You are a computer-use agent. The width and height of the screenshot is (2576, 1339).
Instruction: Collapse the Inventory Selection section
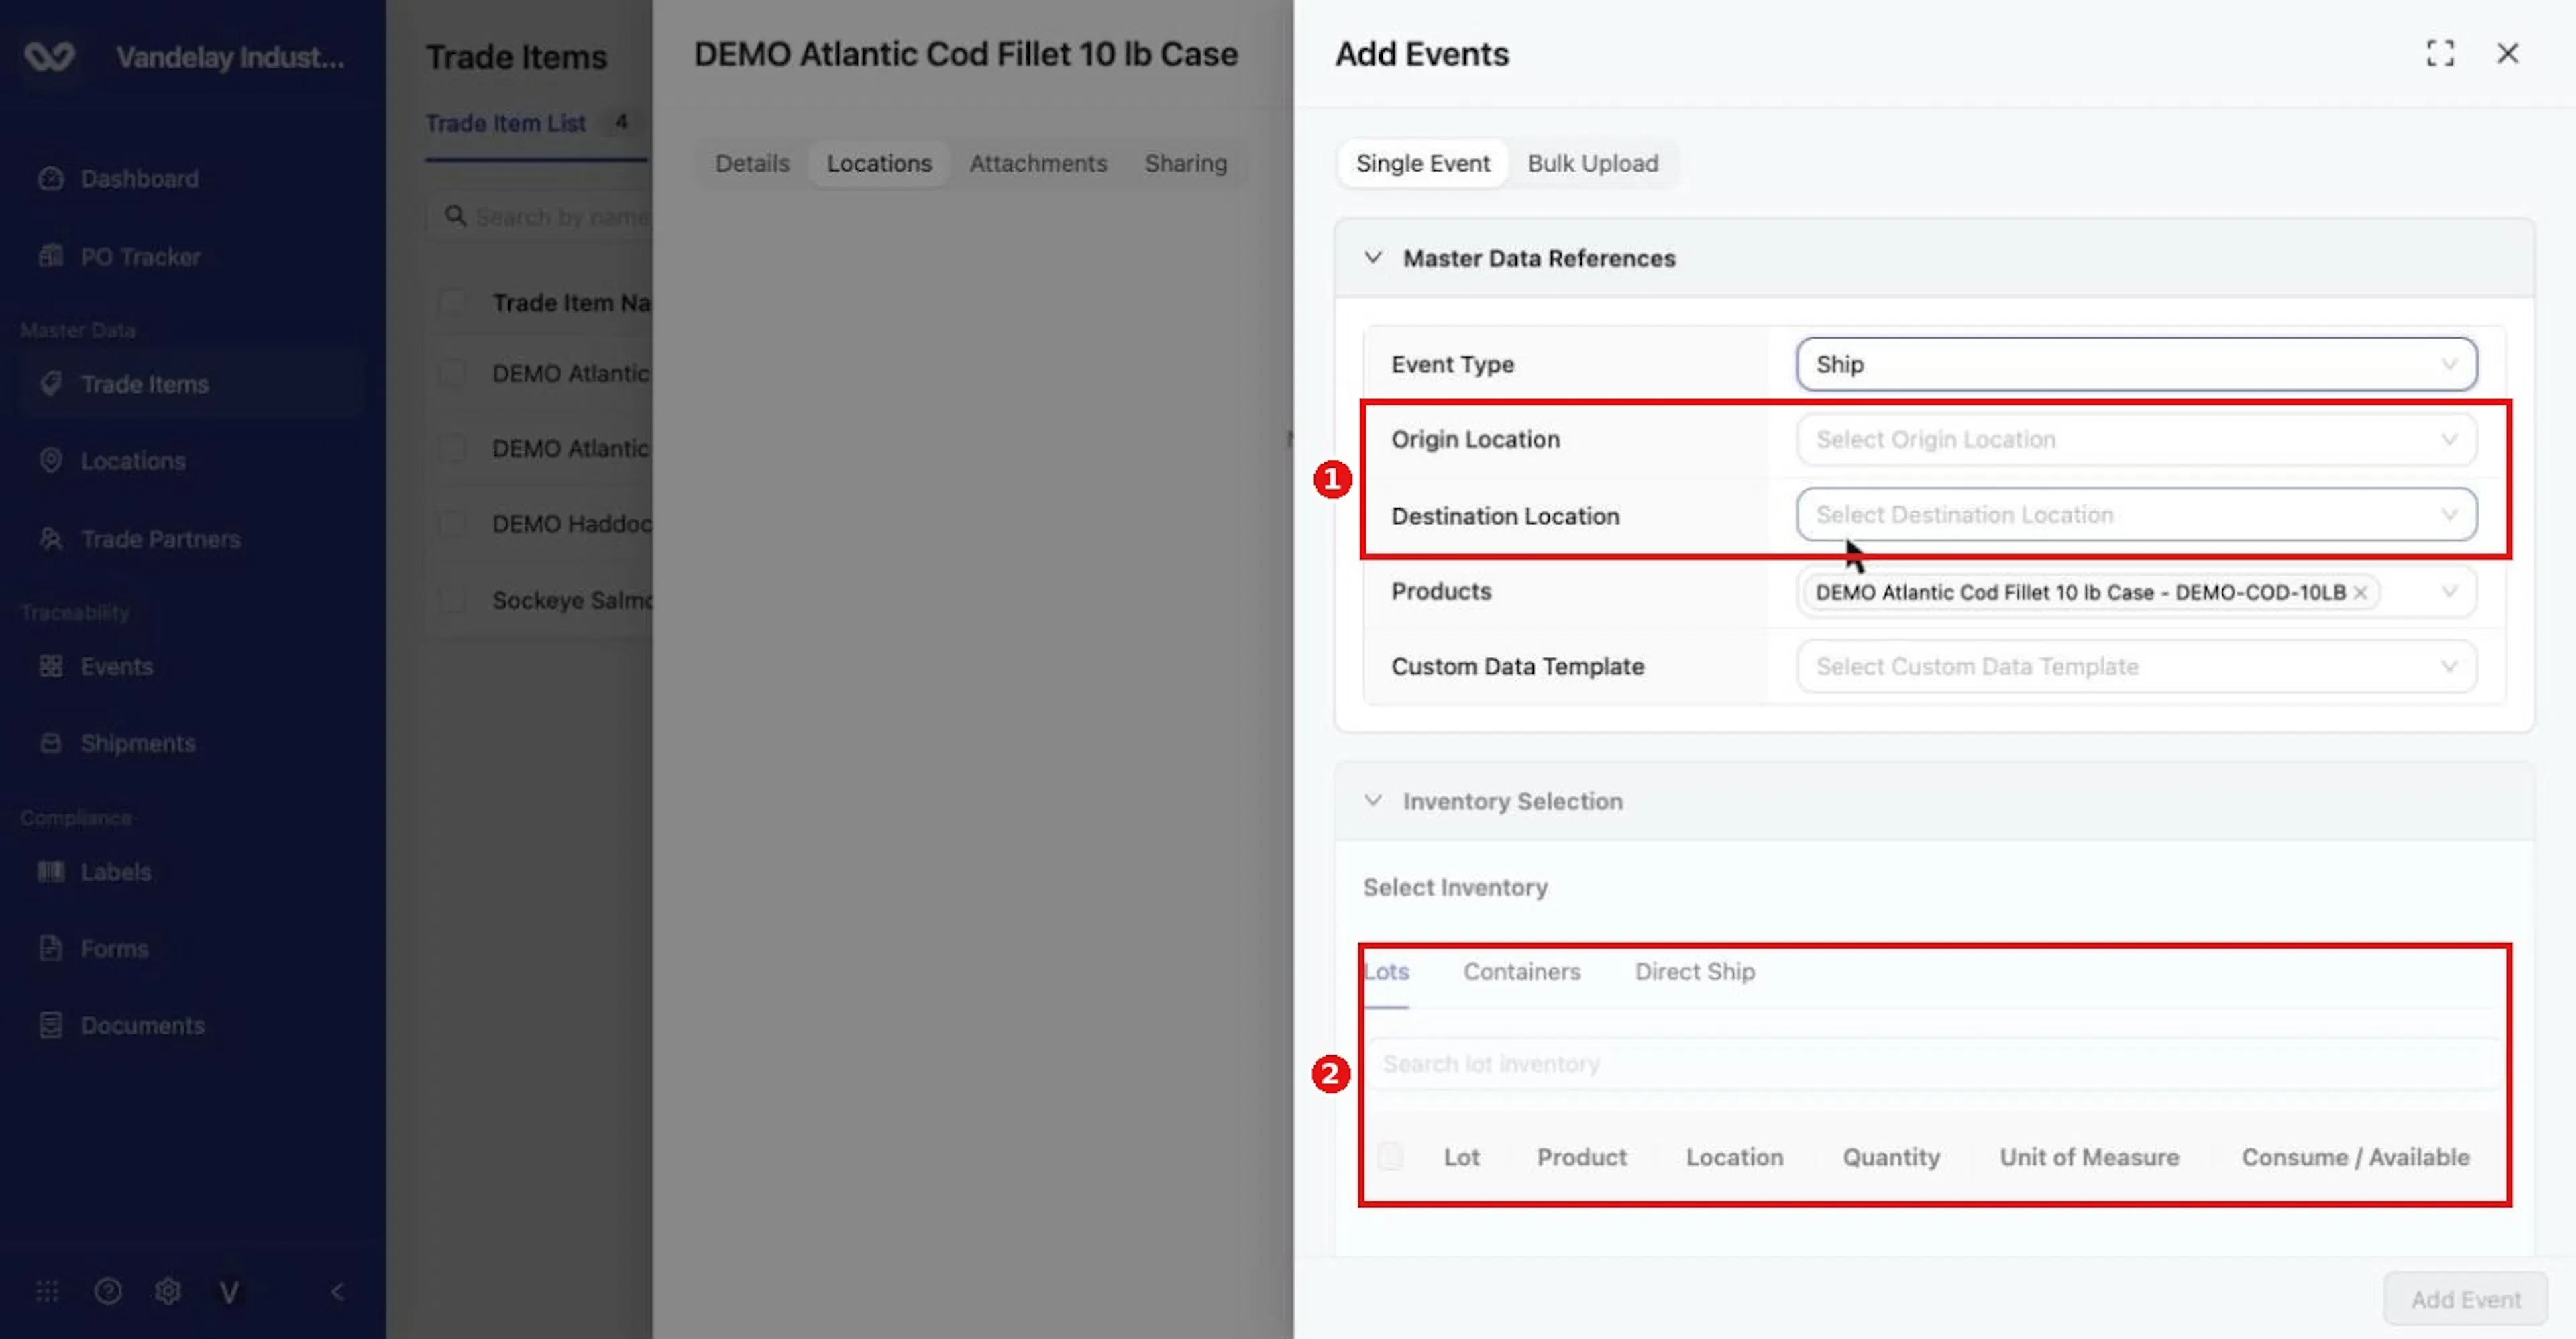(x=1373, y=800)
